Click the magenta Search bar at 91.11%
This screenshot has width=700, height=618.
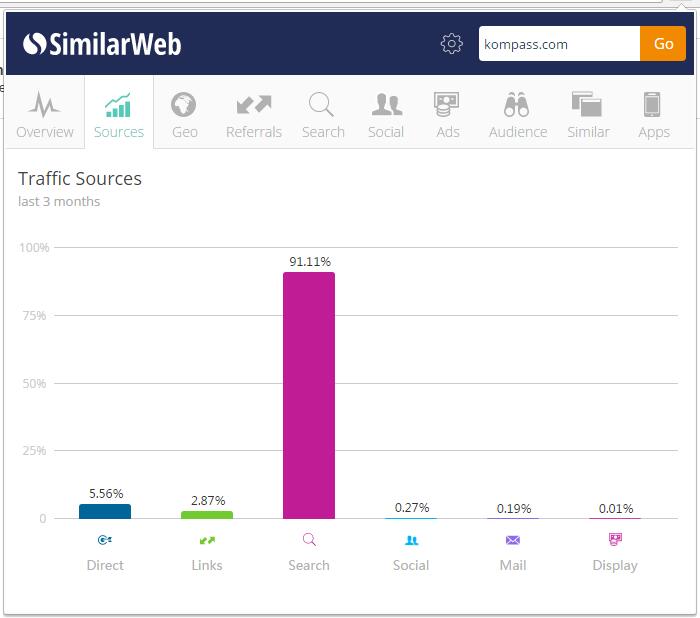(x=309, y=395)
